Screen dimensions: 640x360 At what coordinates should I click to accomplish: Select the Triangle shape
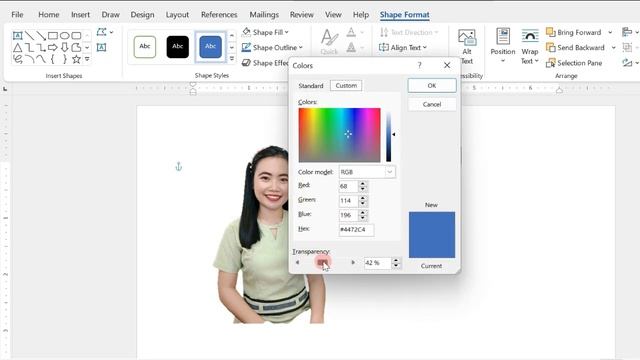pyautogui.click(x=18, y=47)
